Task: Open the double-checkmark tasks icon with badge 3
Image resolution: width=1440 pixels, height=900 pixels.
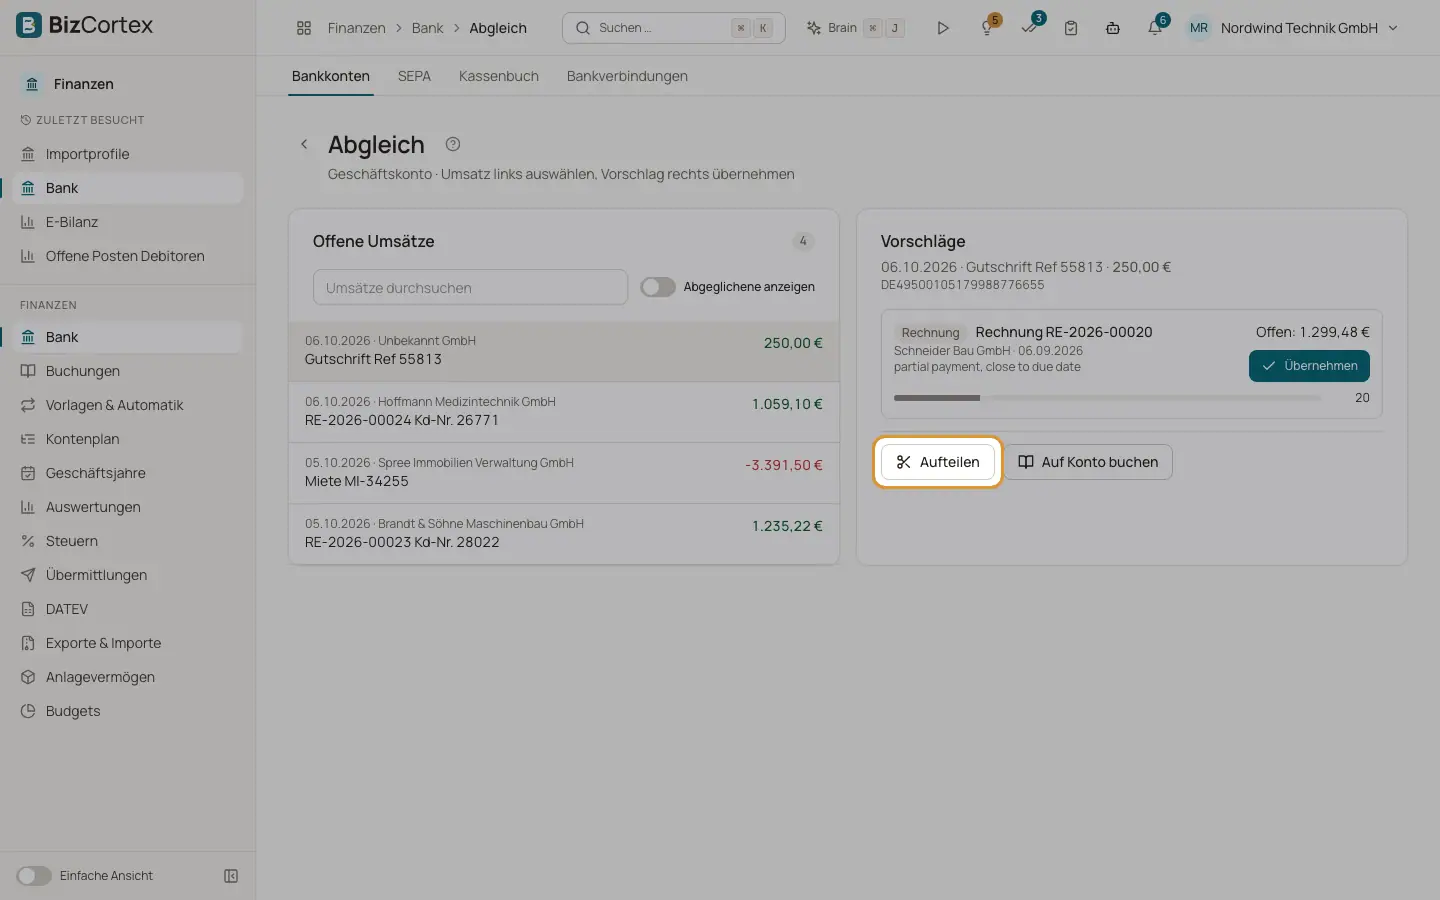Action: [1030, 27]
